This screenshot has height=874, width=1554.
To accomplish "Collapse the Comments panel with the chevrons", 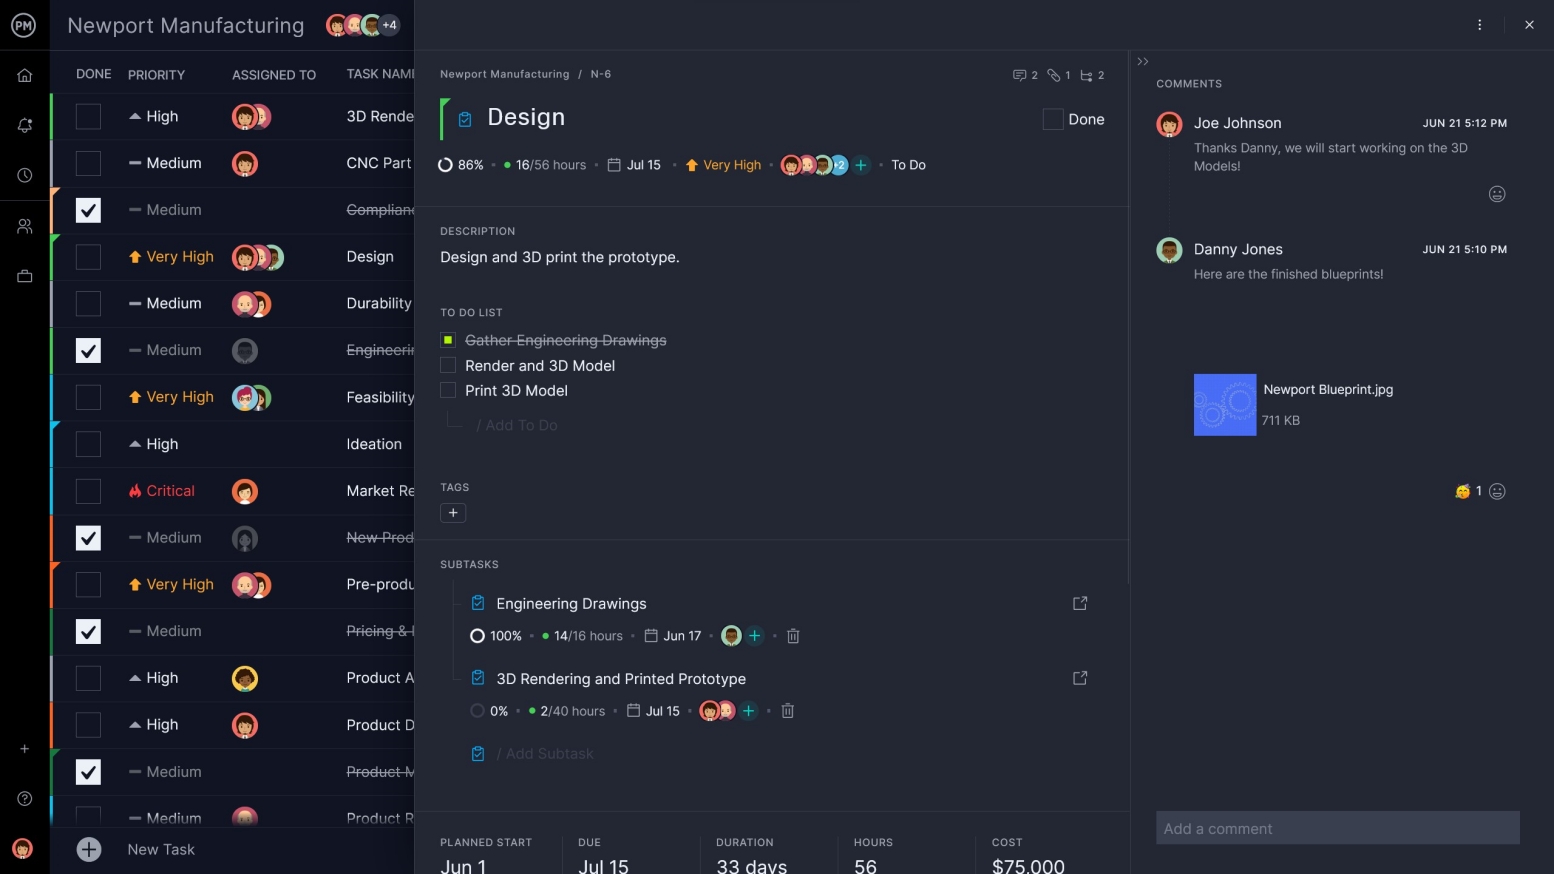I will [x=1142, y=60].
